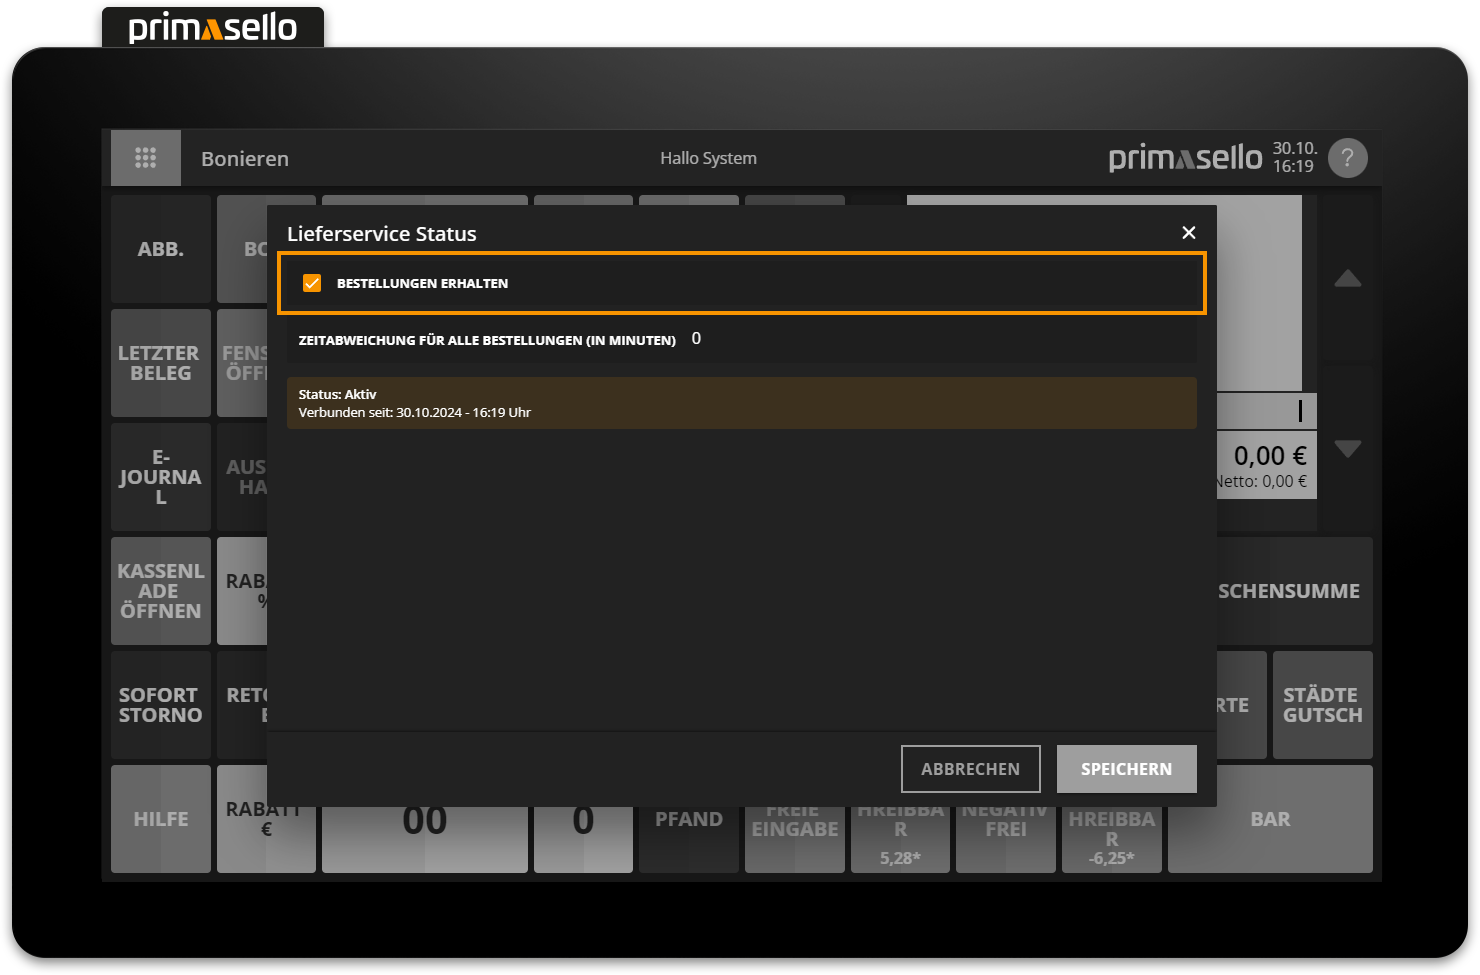Screen dimensions: 1480x975
Task: Open the E-Journal
Action: [160, 477]
